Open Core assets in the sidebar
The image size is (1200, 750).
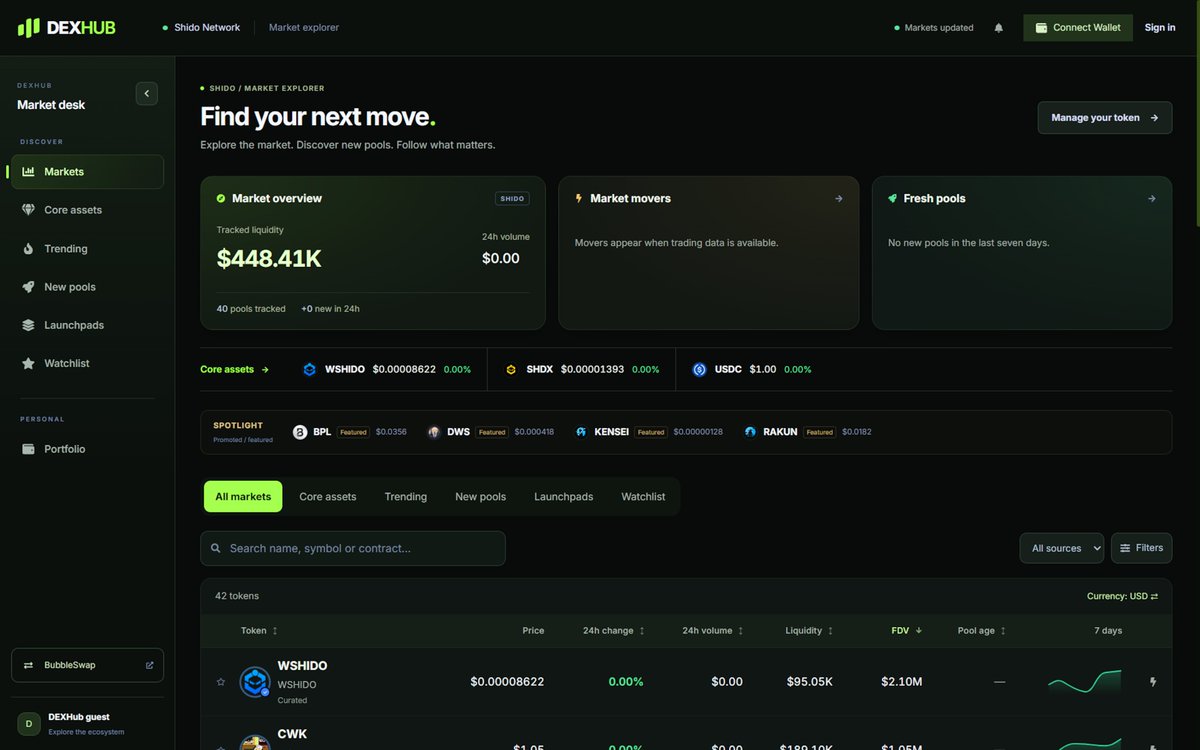87,210
